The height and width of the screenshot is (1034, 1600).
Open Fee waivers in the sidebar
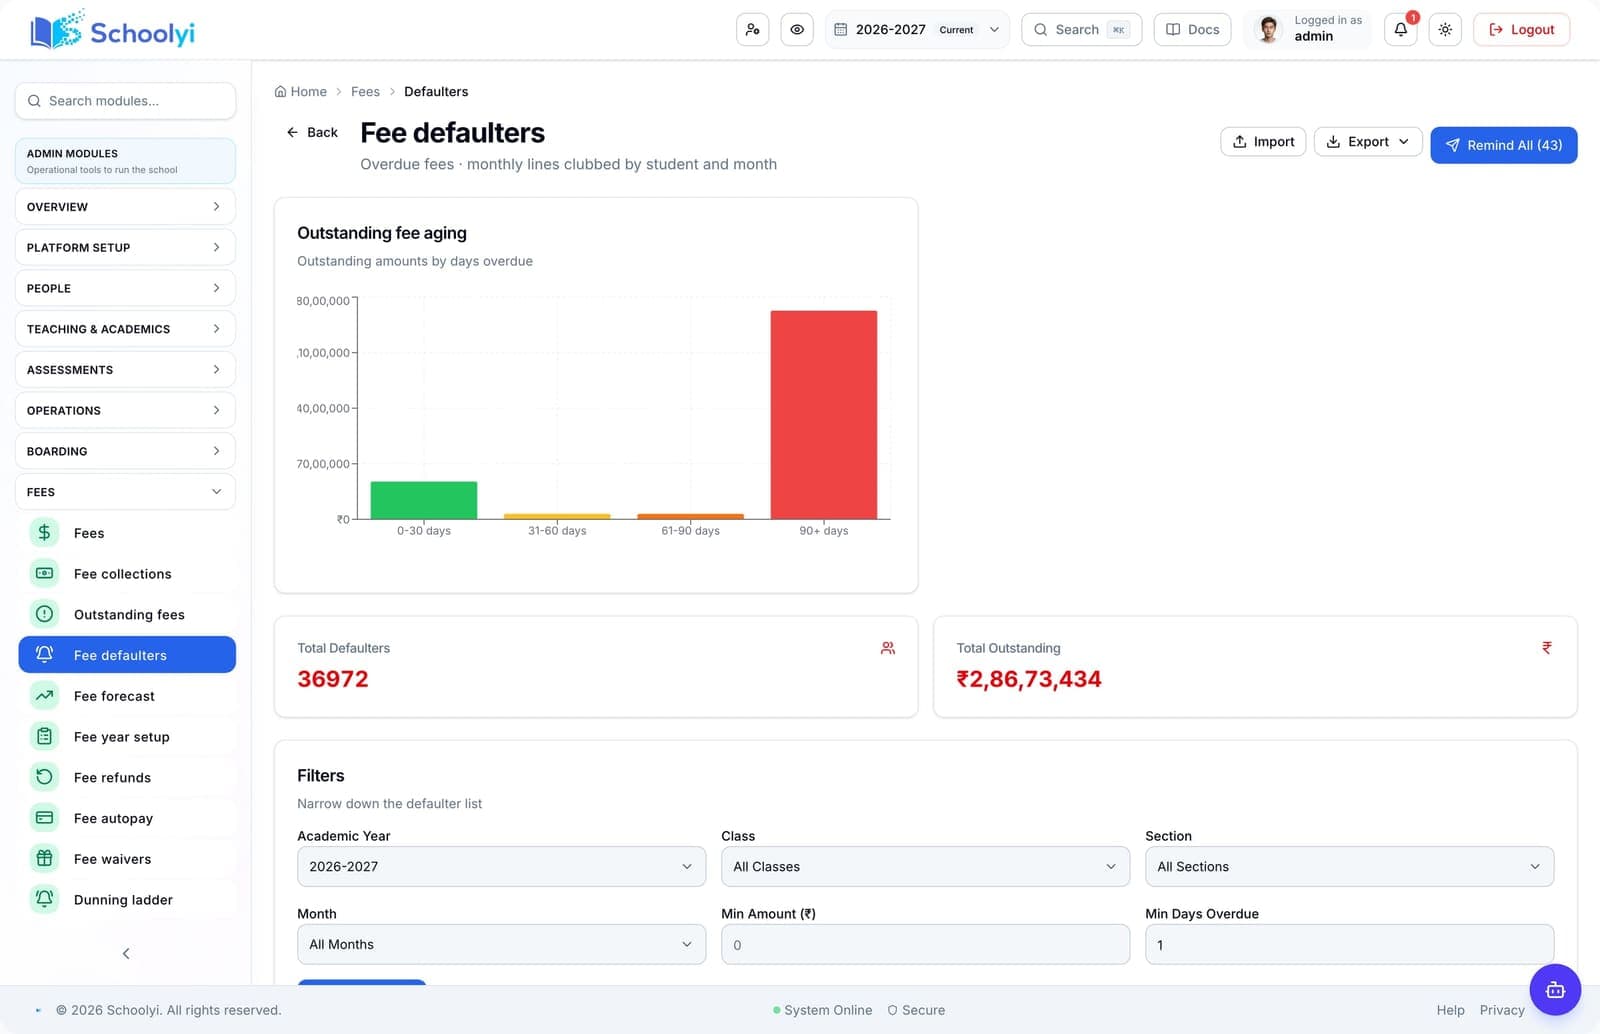tap(127, 859)
